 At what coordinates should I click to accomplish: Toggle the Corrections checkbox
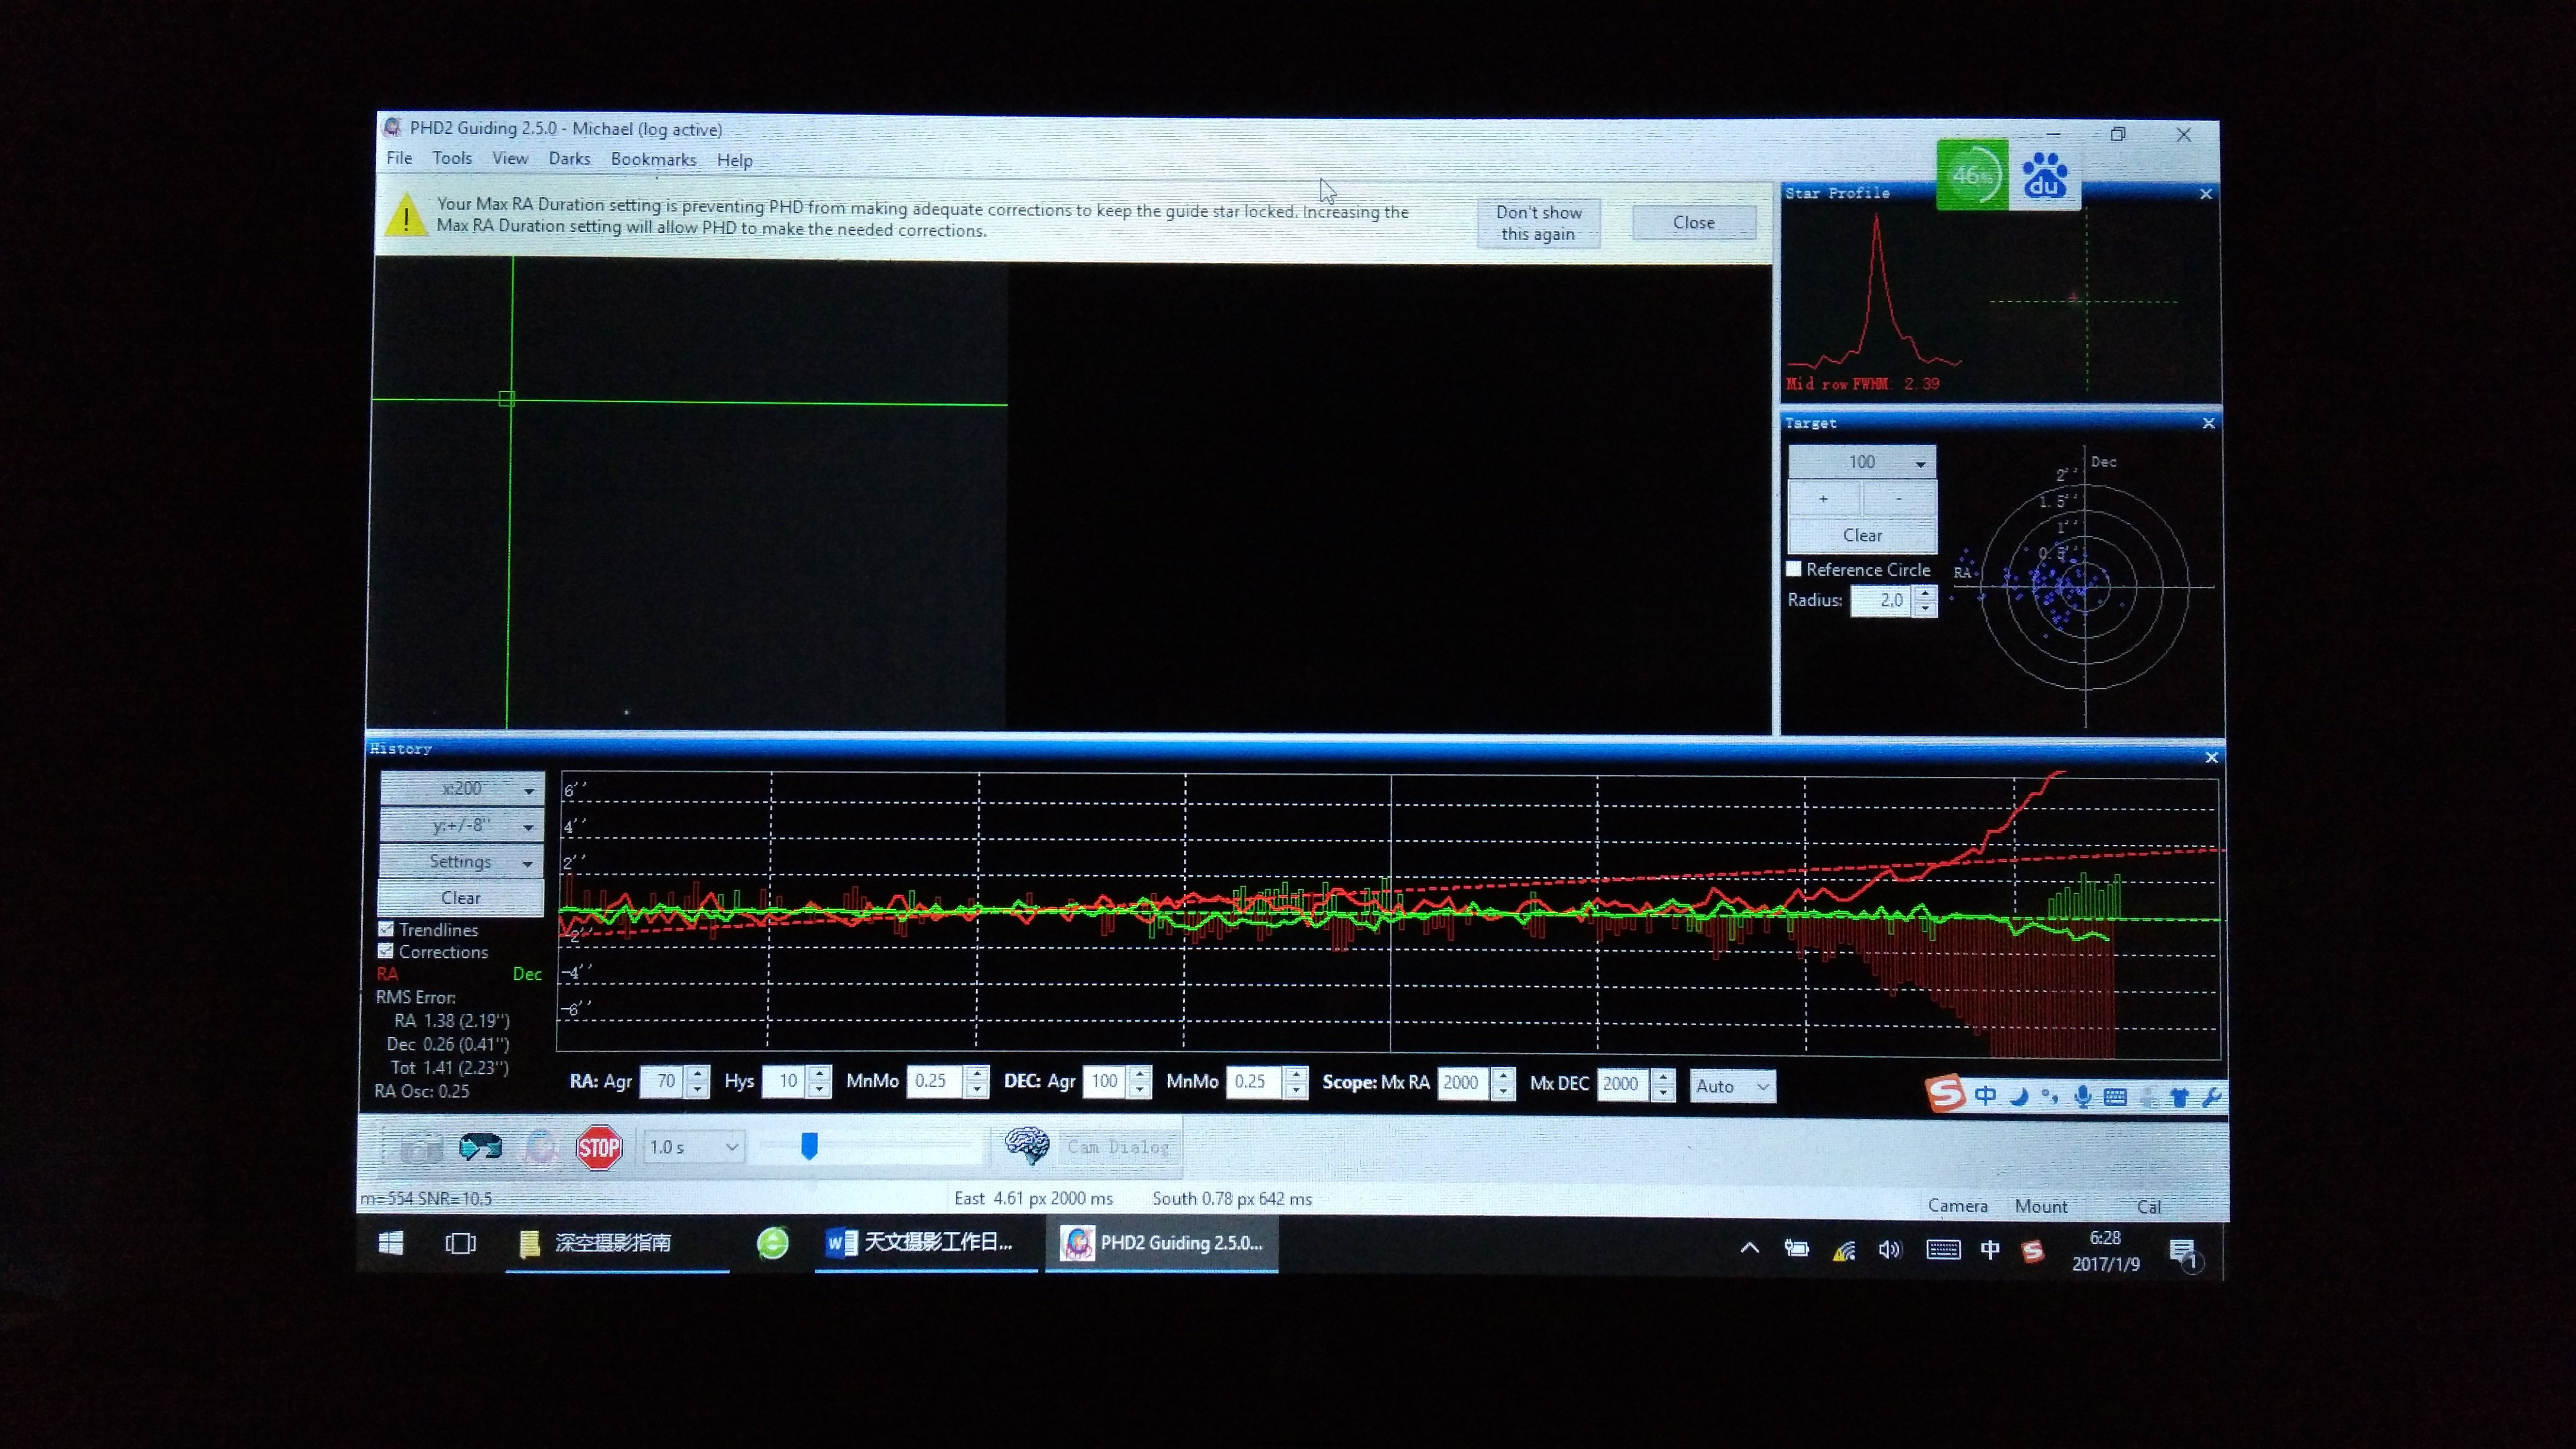click(x=385, y=951)
